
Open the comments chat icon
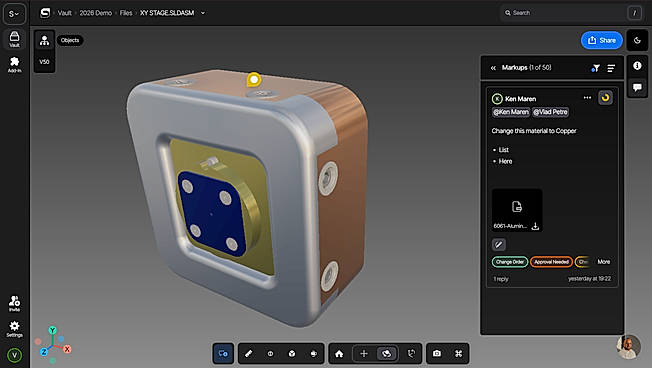point(637,87)
